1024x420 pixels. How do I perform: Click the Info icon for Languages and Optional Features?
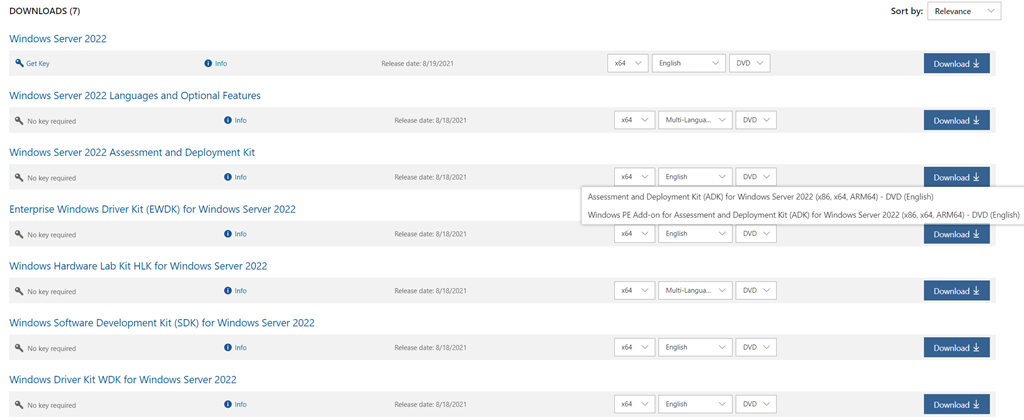point(228,121)
